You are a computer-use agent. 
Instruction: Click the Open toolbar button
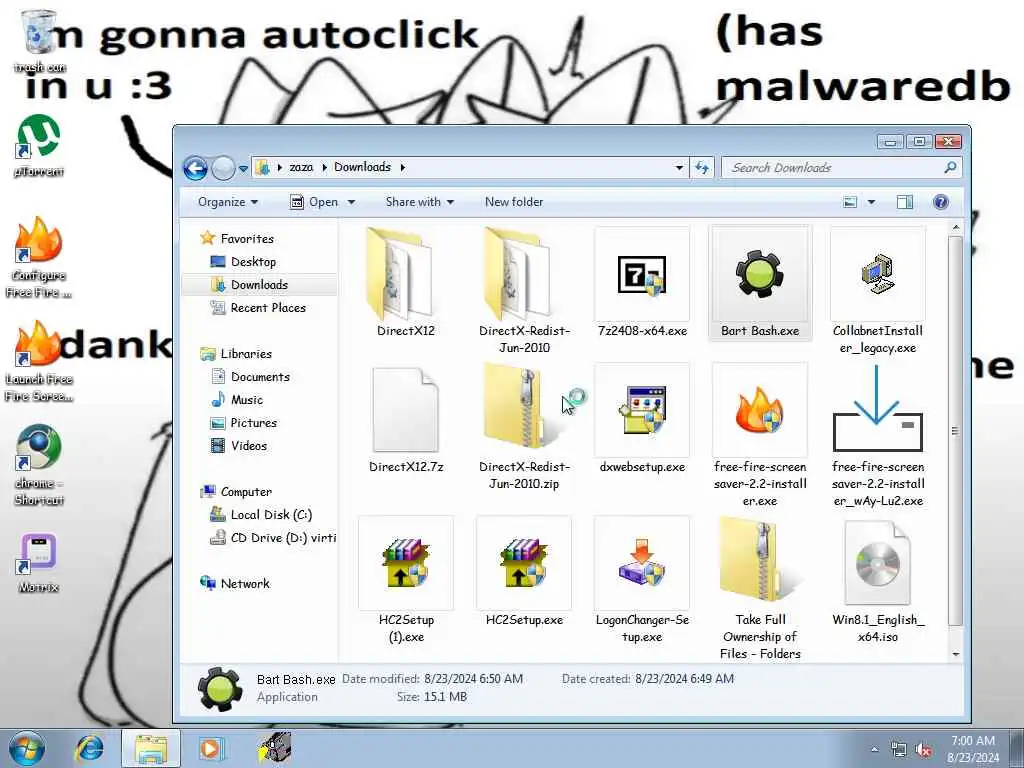[x=314, y=202]
